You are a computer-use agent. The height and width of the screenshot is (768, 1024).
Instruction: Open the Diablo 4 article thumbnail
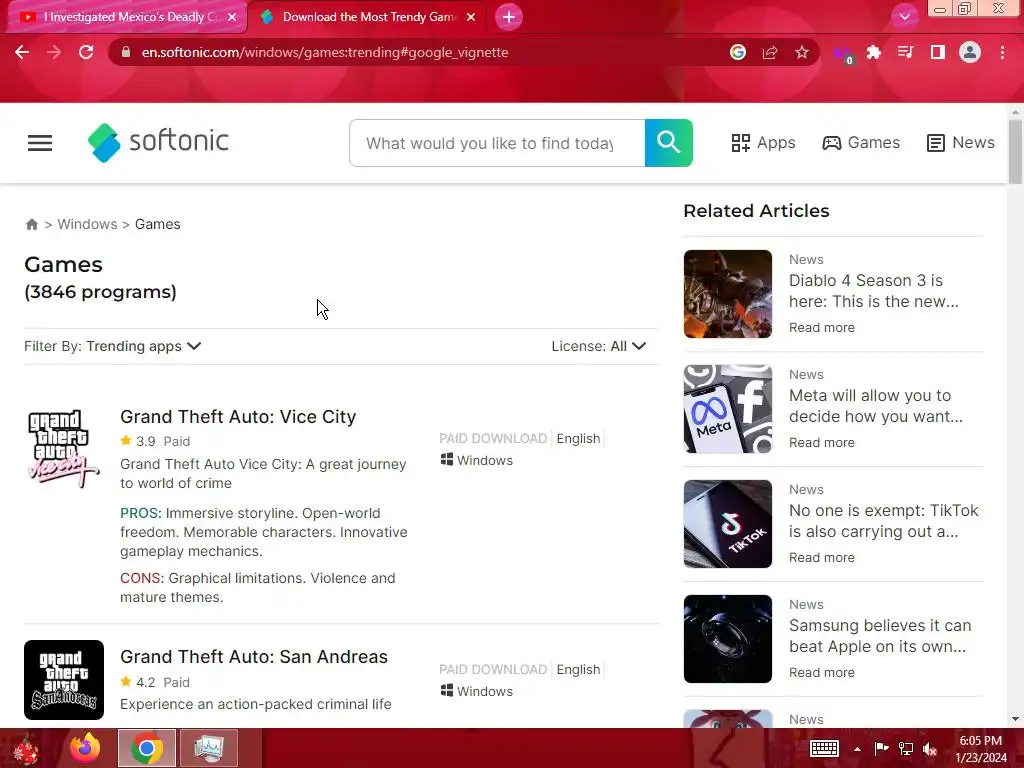click(x=728, y=294)
